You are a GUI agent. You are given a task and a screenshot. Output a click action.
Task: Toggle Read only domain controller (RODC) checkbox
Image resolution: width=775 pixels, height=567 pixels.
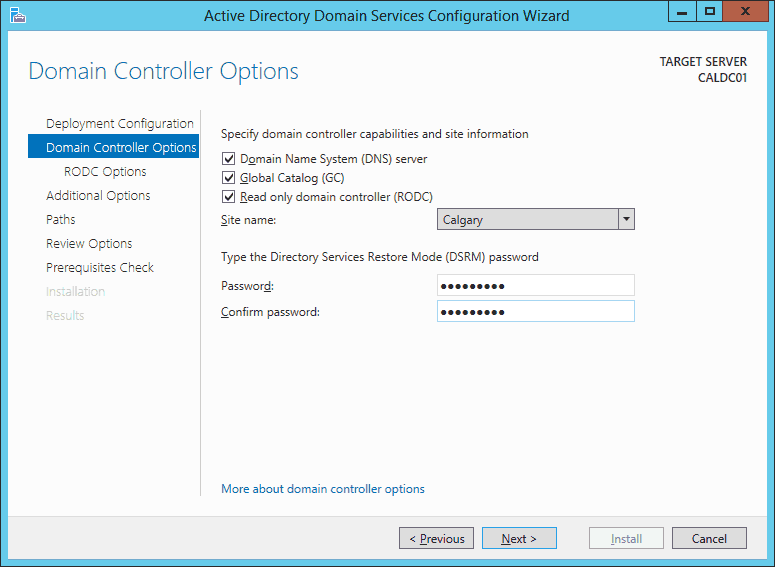tap(228, 197)
